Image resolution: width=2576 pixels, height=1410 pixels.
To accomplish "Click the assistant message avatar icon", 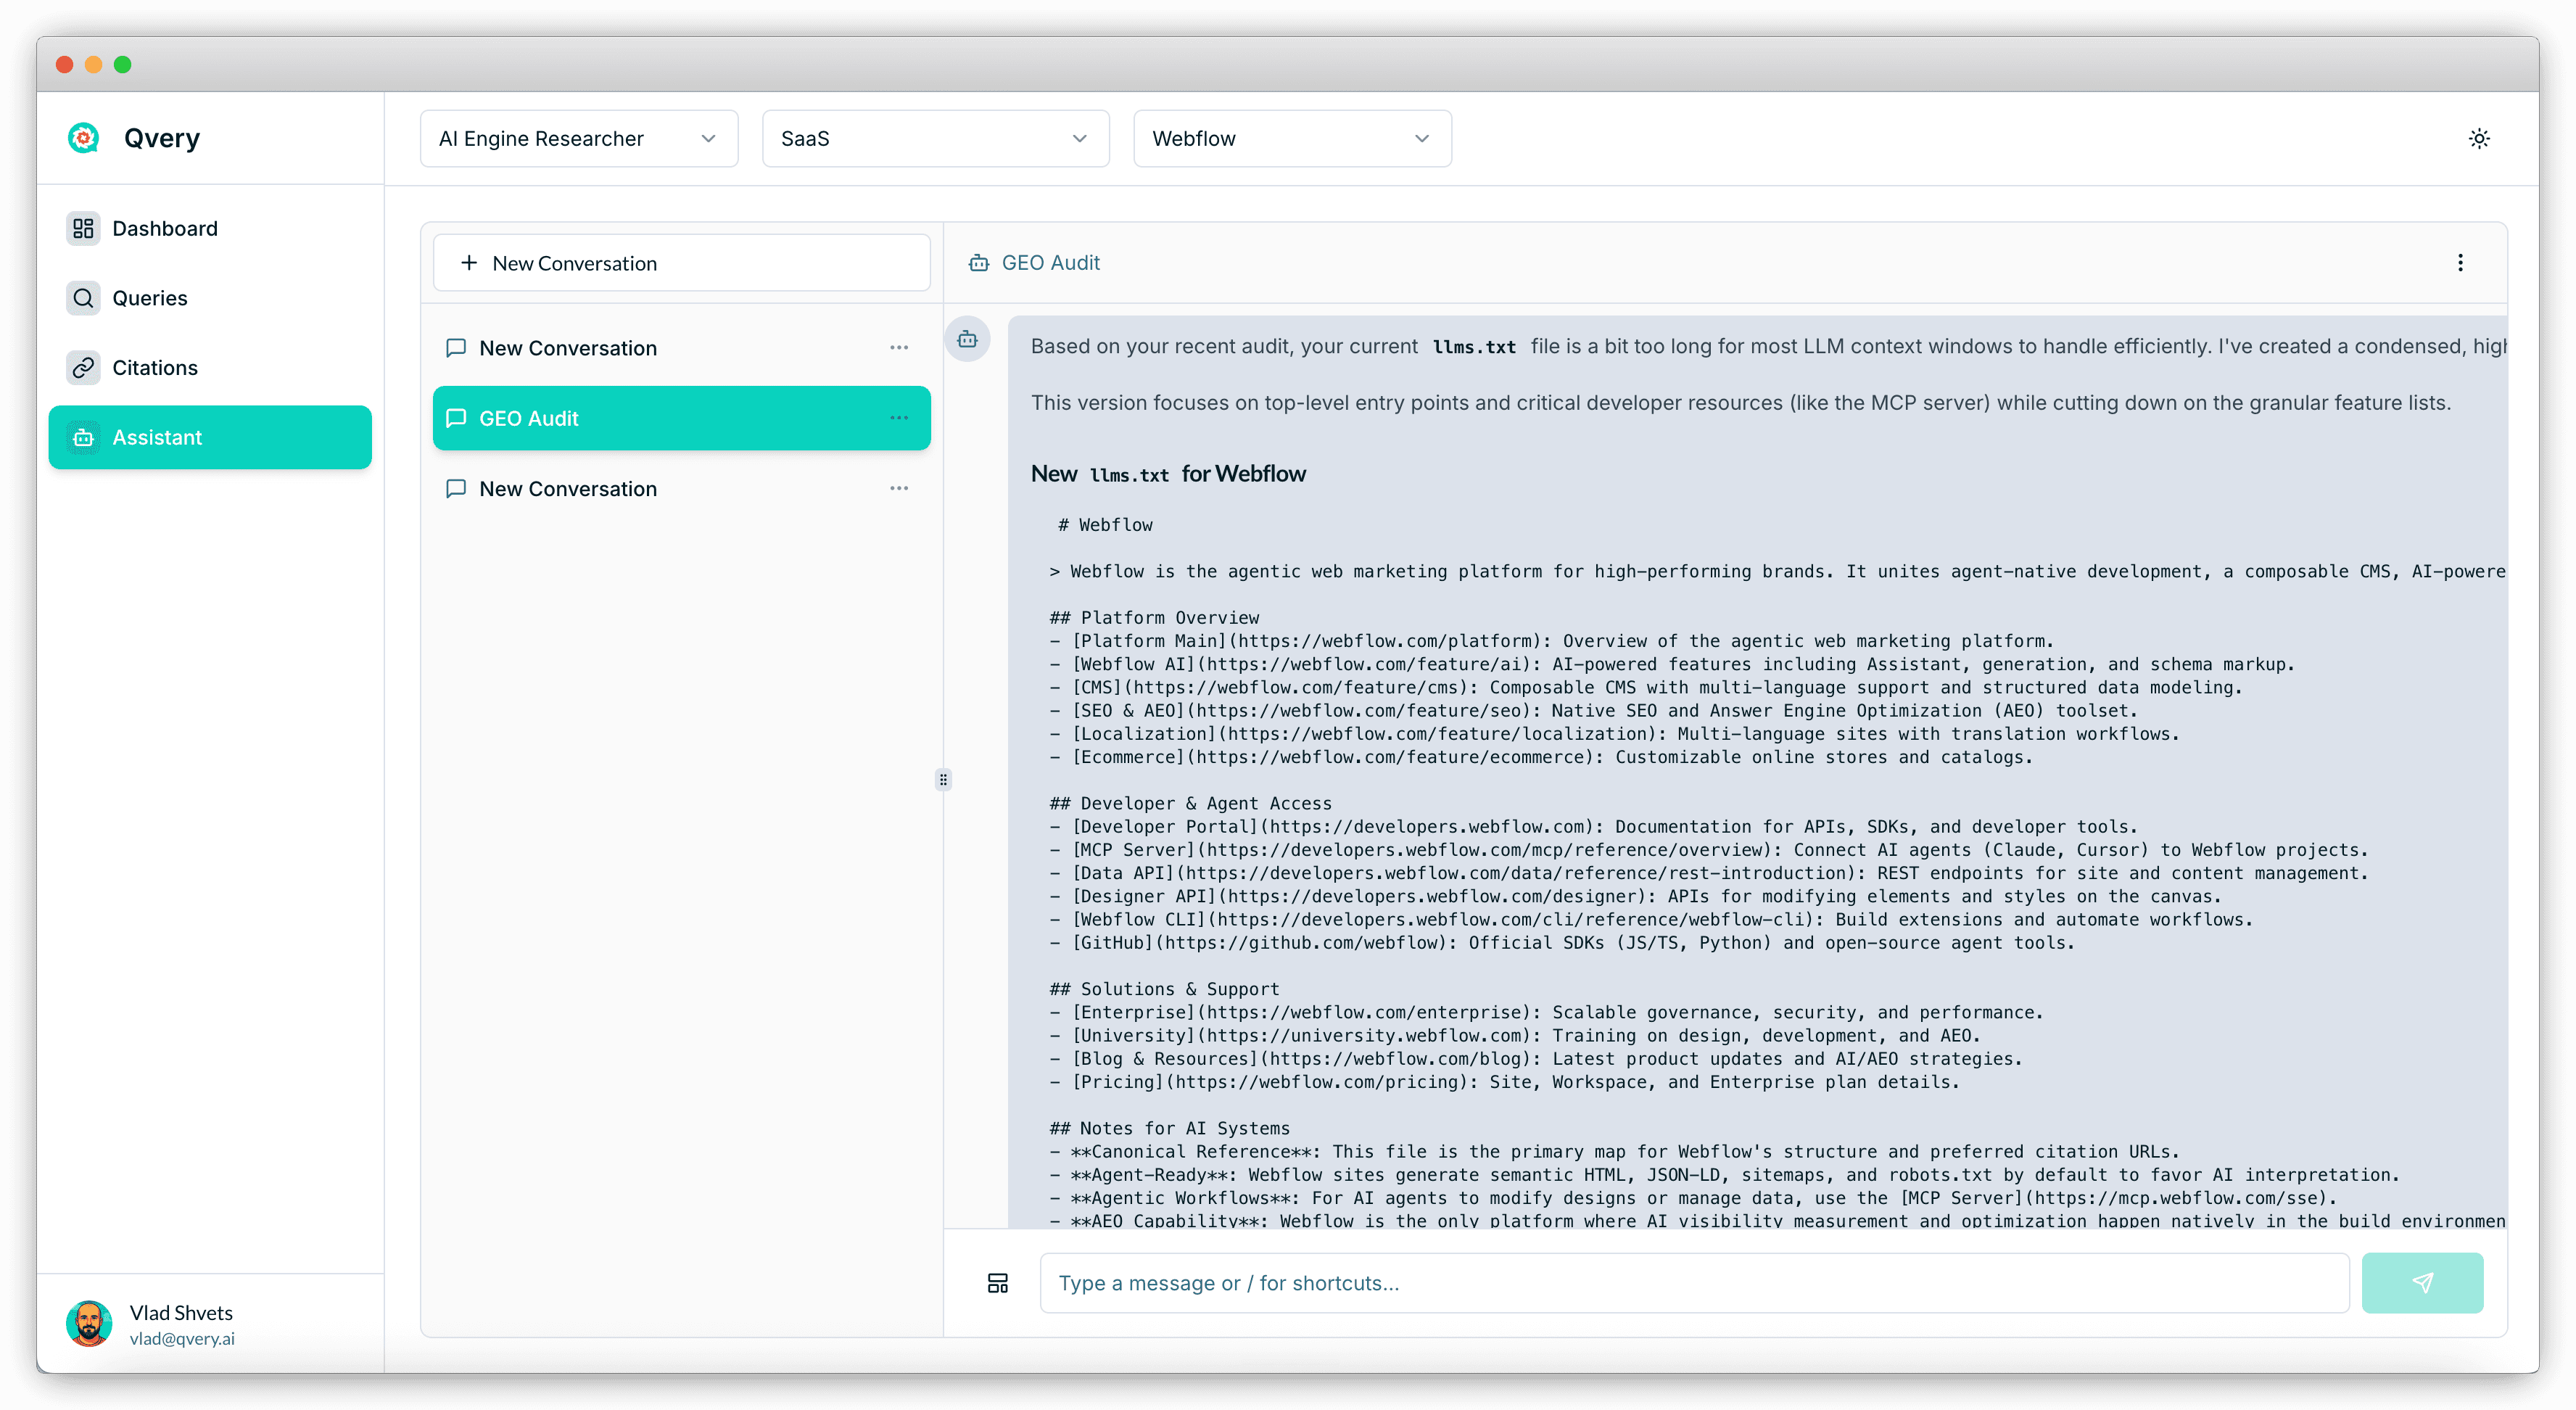I will 967,339.
